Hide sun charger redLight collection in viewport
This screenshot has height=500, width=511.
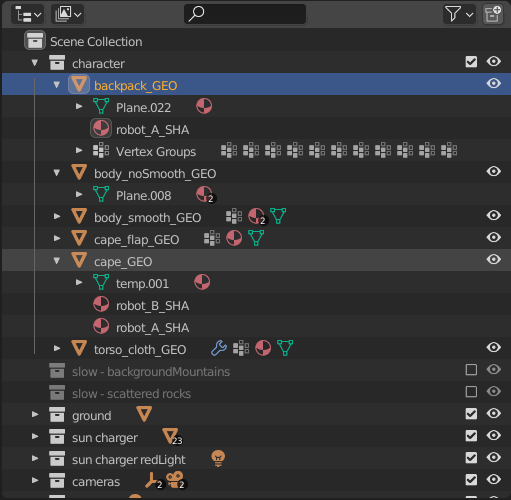coord(493,457)
